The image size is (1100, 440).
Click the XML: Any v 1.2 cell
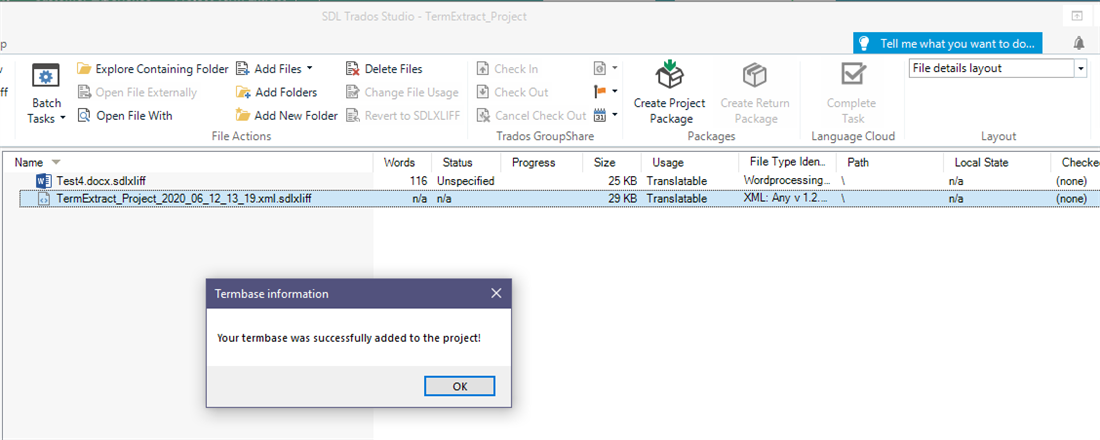(788, 199)
